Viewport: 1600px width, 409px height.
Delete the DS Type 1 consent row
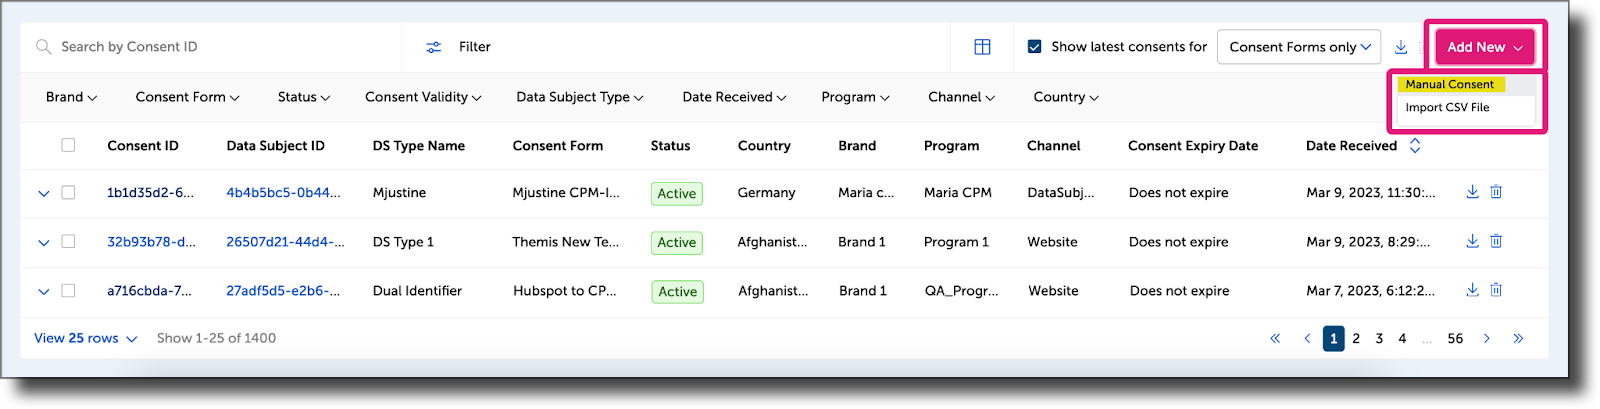(x=1496, y=241)
